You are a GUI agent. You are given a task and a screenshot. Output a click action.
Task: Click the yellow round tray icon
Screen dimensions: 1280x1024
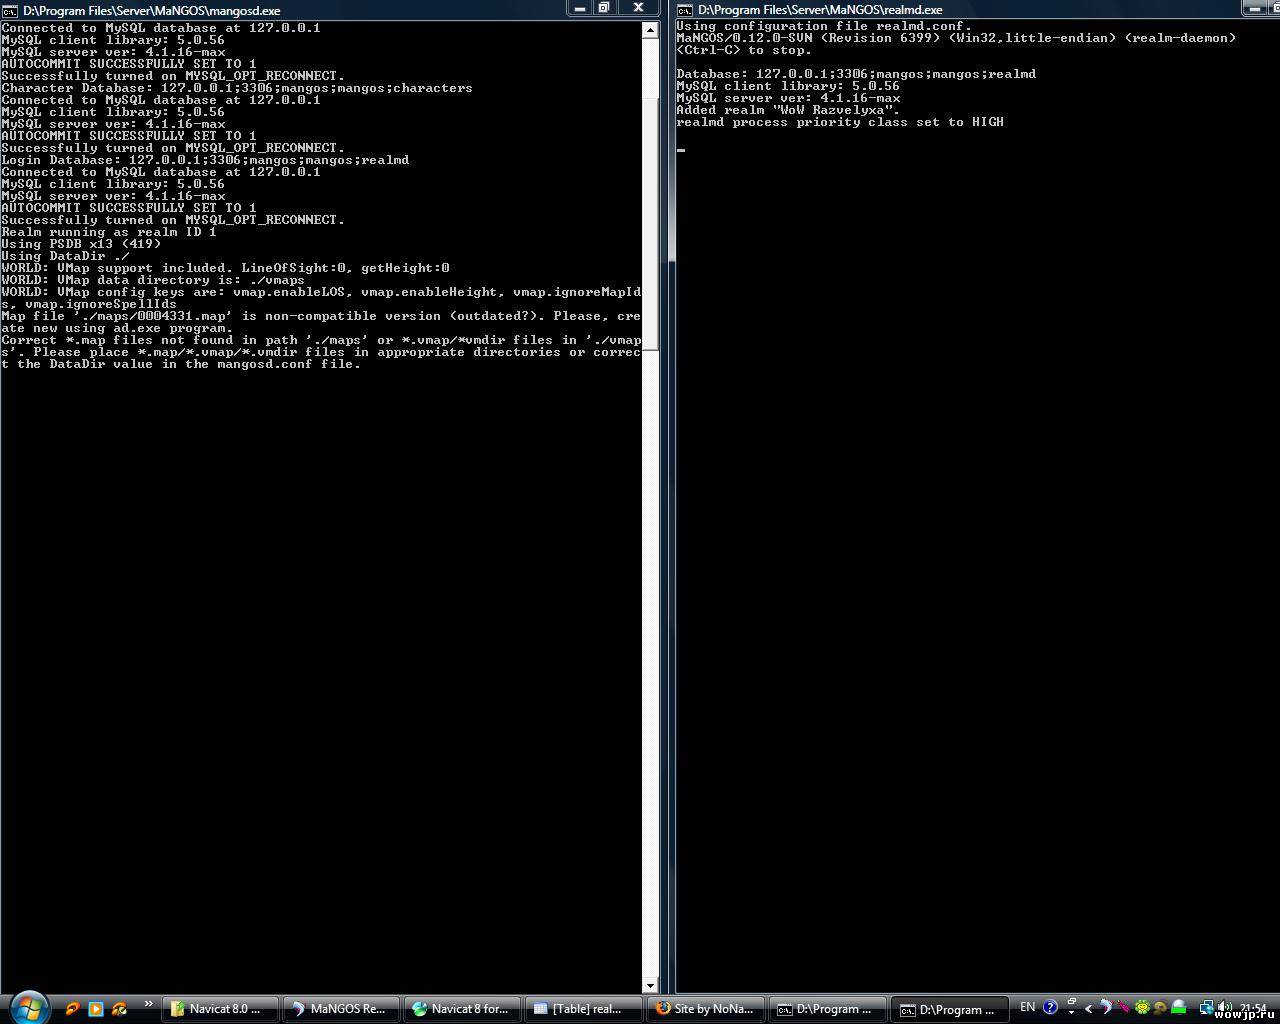point(1160,1007)
